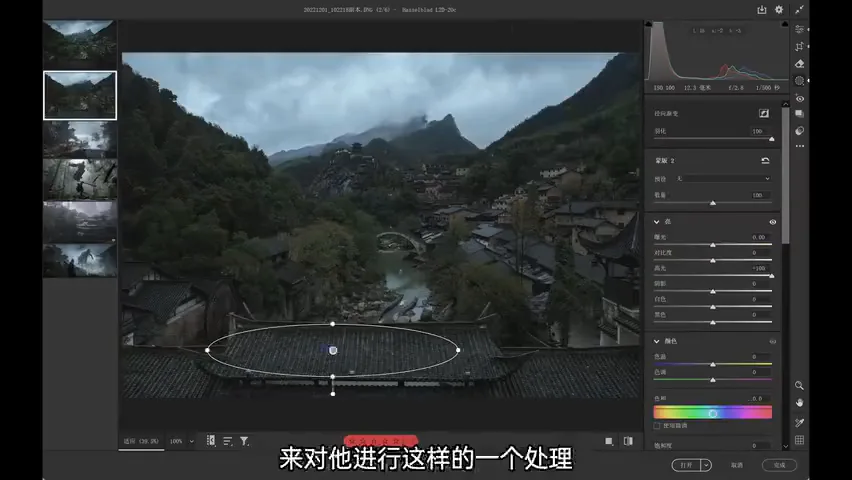Click the save image download icon

point(762,10)
